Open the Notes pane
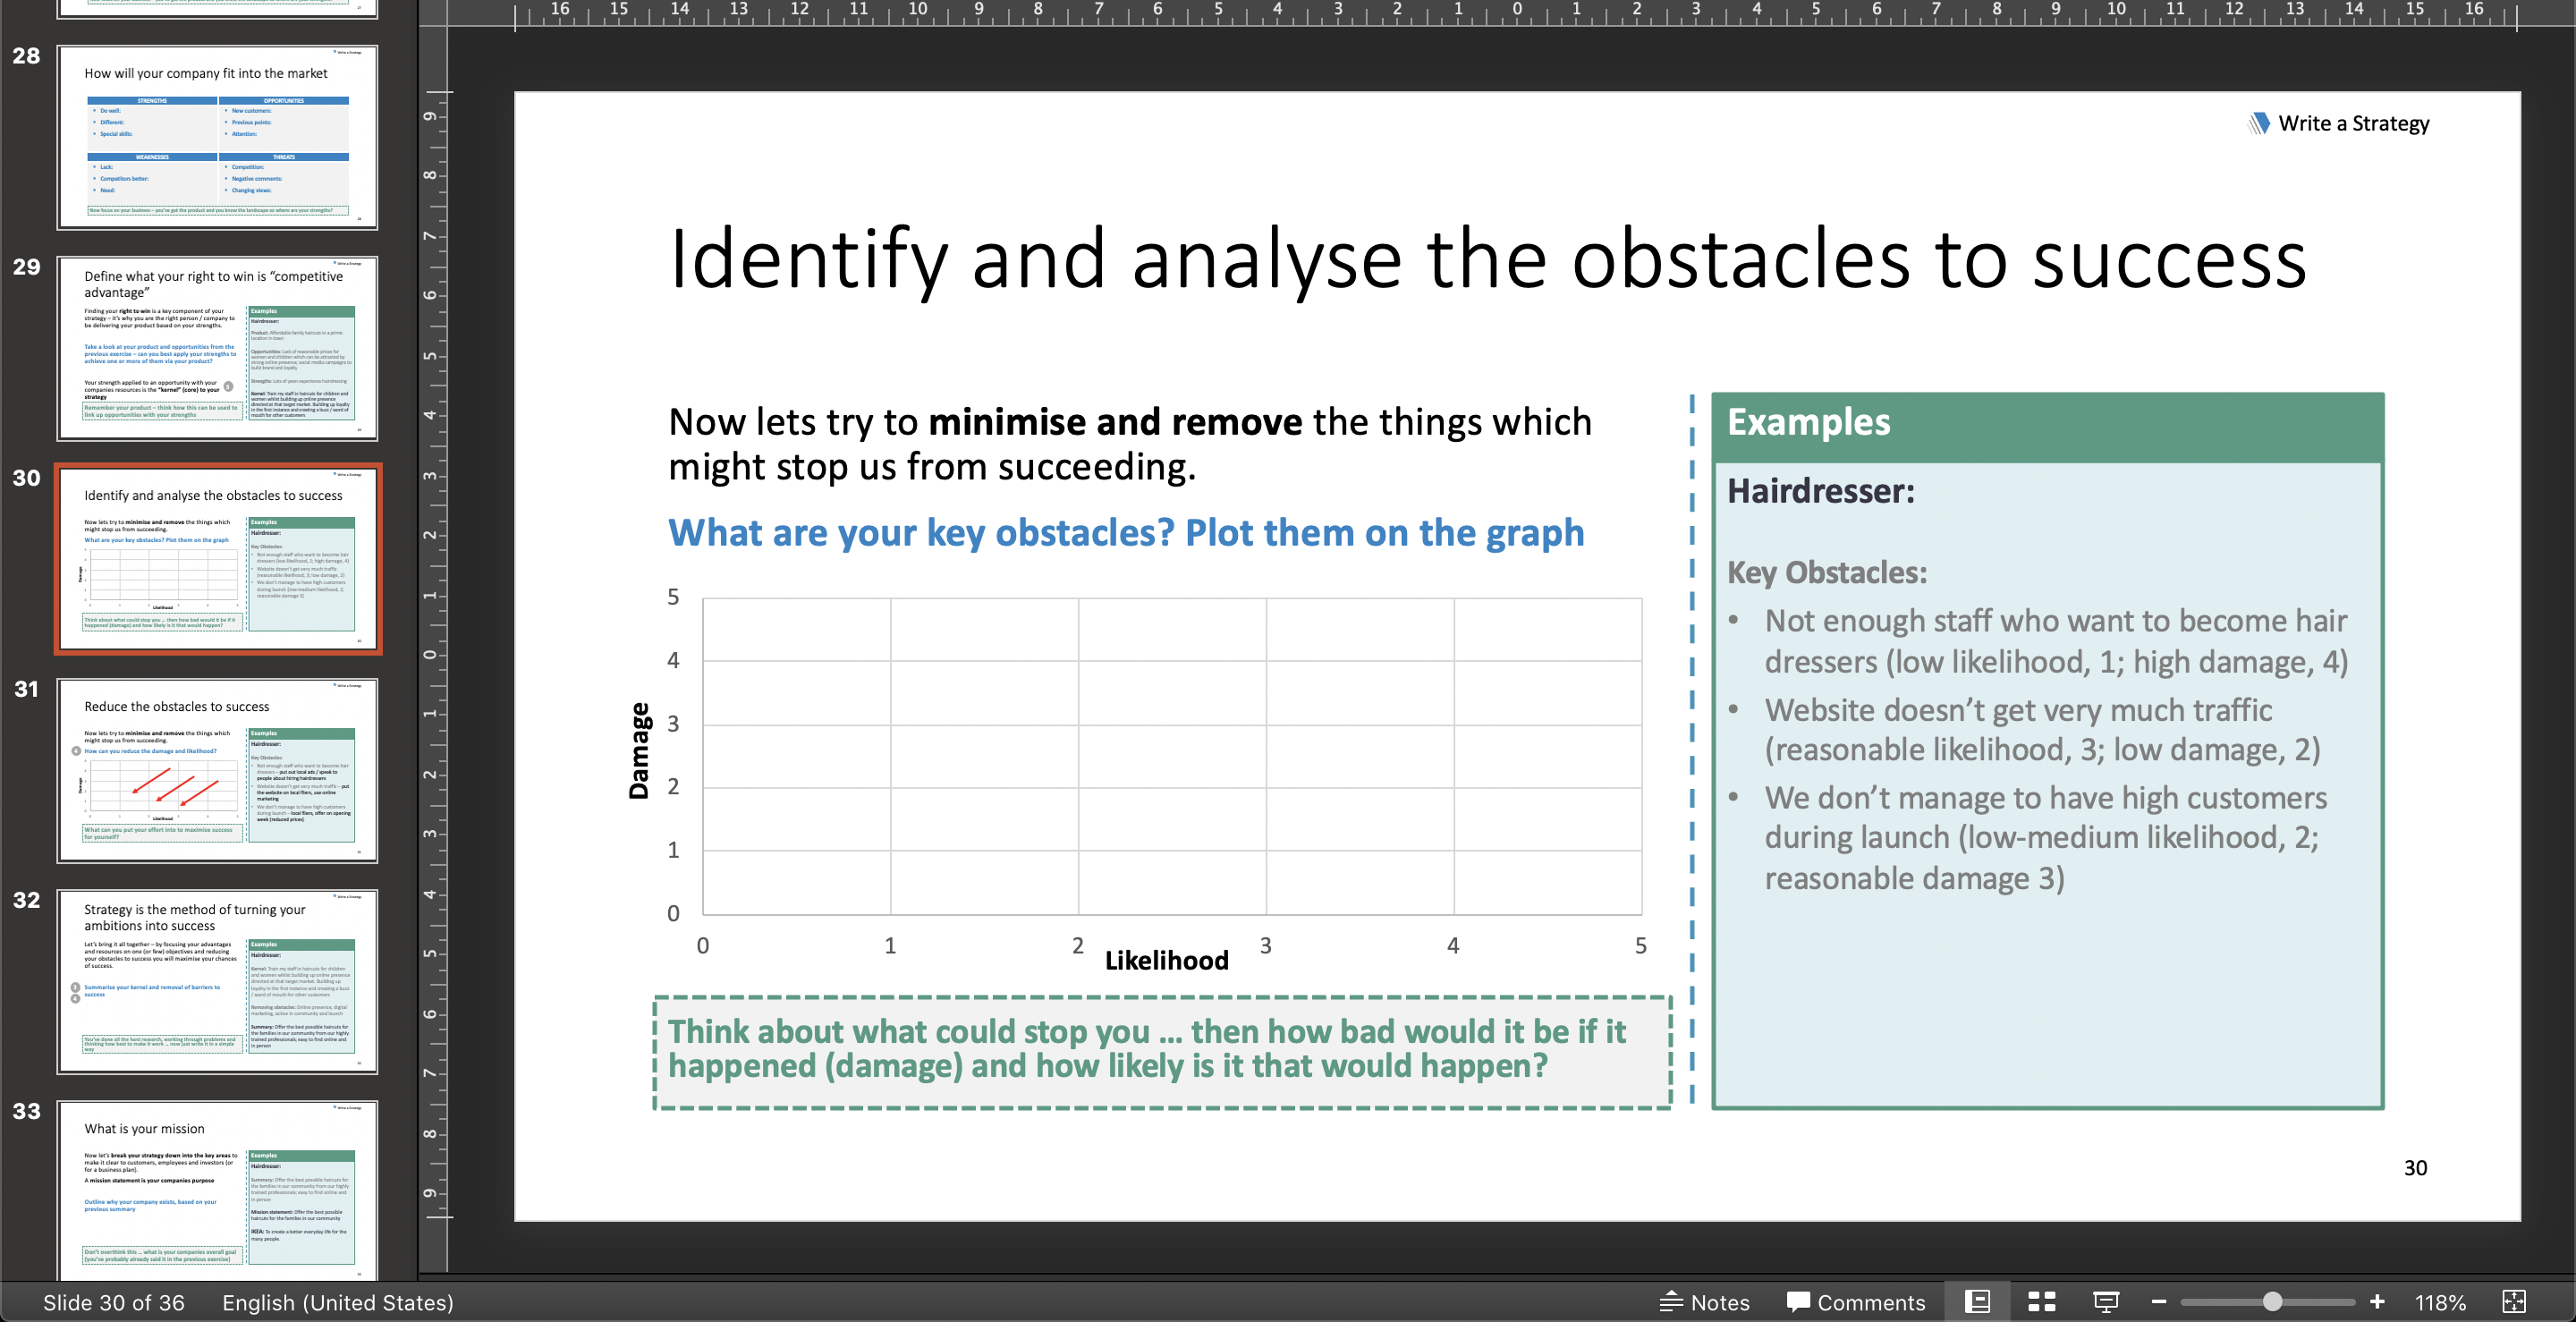The image size is (2576, 1322). click(x=1705, y=1302)
